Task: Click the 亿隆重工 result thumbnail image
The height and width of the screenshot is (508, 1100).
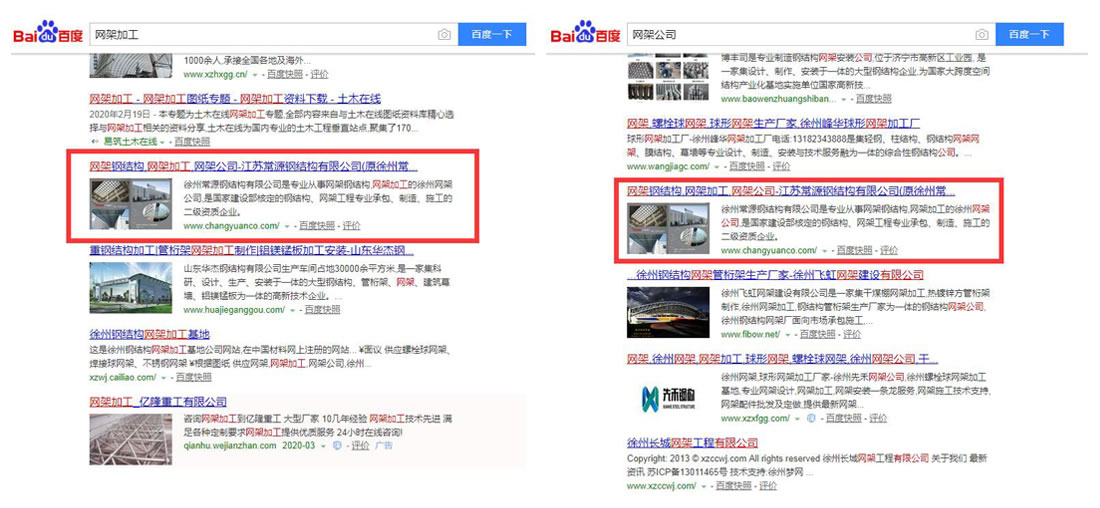Action: (132, 433)
